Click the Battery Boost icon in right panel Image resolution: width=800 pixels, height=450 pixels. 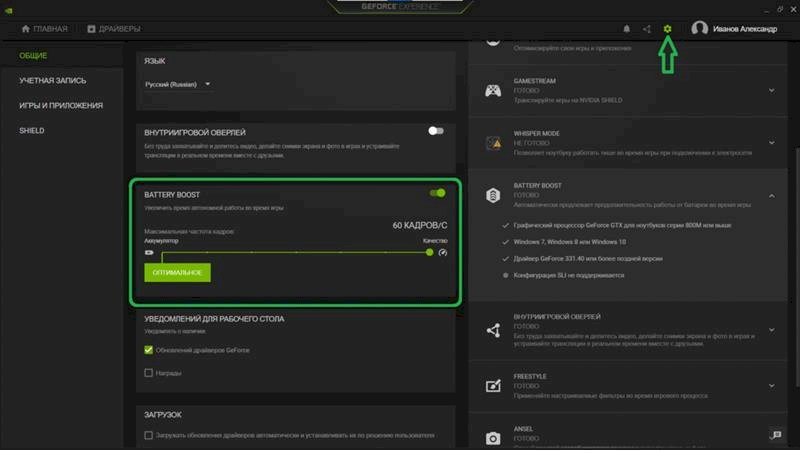point(493,196)
